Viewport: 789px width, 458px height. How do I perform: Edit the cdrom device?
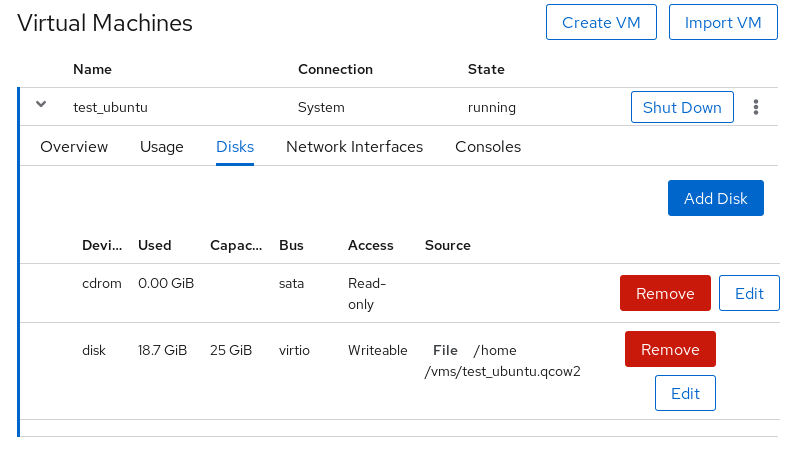[749, 293]
